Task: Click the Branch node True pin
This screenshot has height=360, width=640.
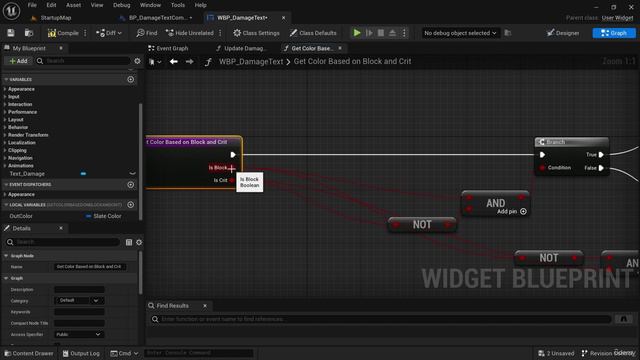Action: 601,155
